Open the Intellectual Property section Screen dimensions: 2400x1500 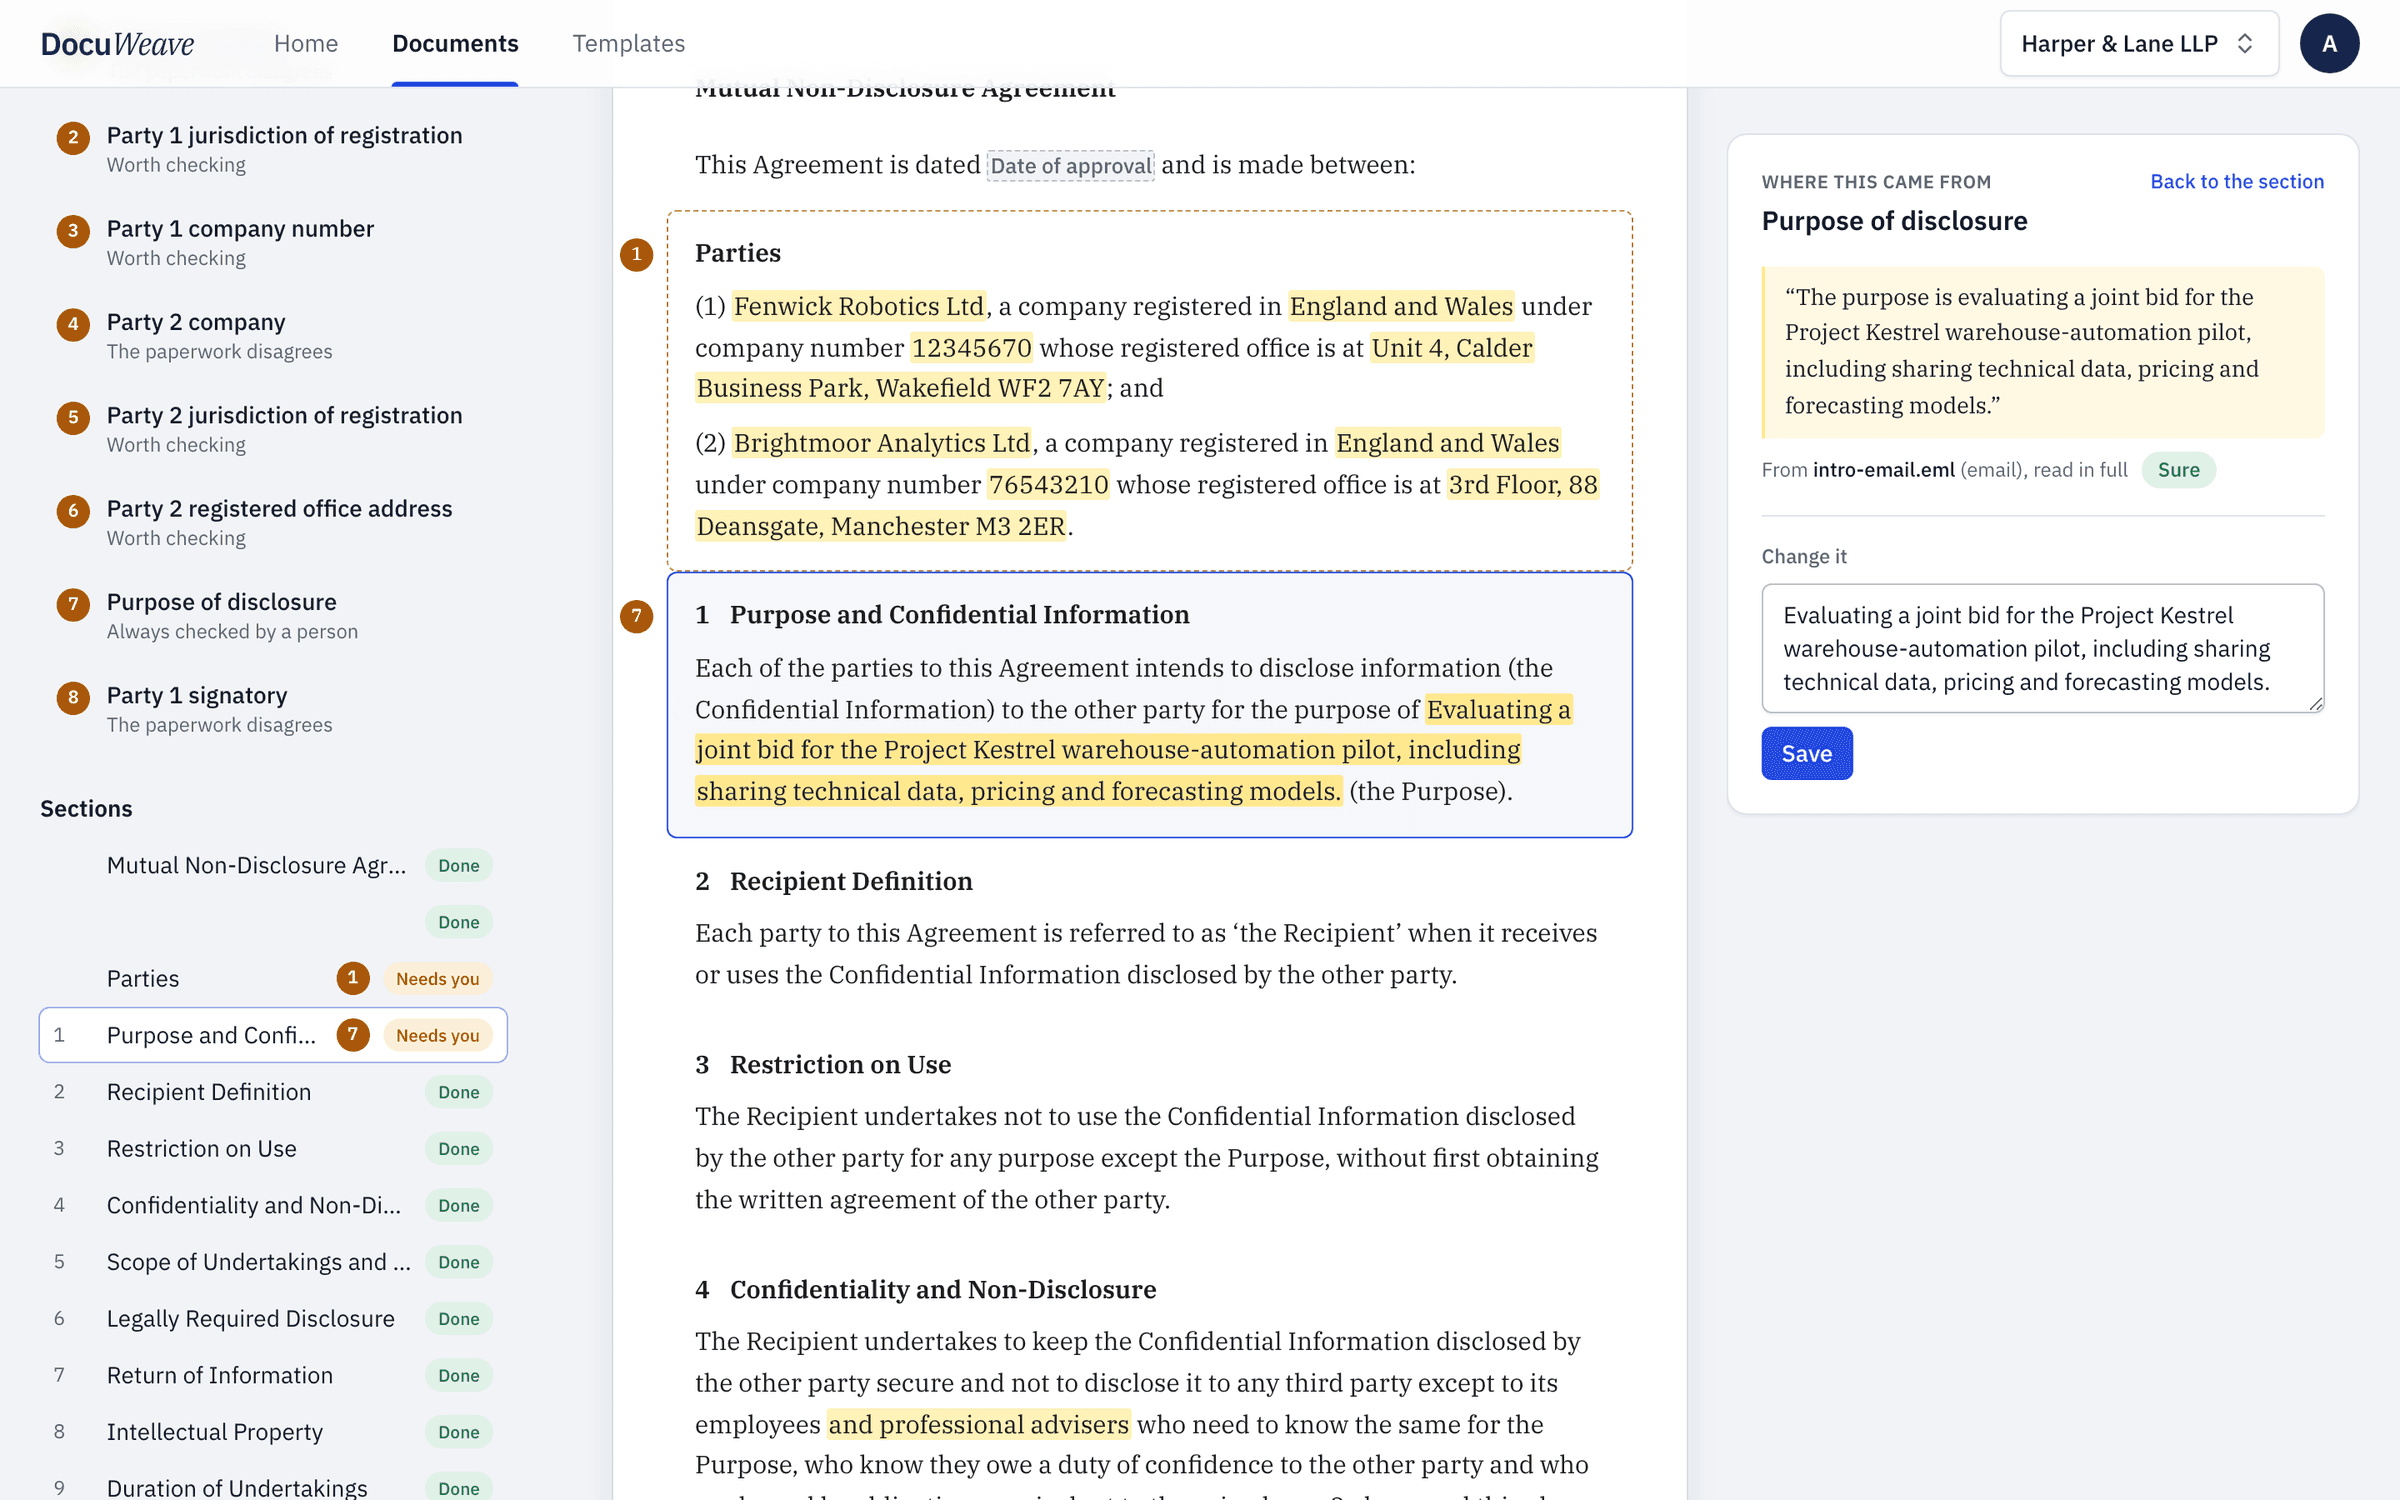pos(272,1432)
